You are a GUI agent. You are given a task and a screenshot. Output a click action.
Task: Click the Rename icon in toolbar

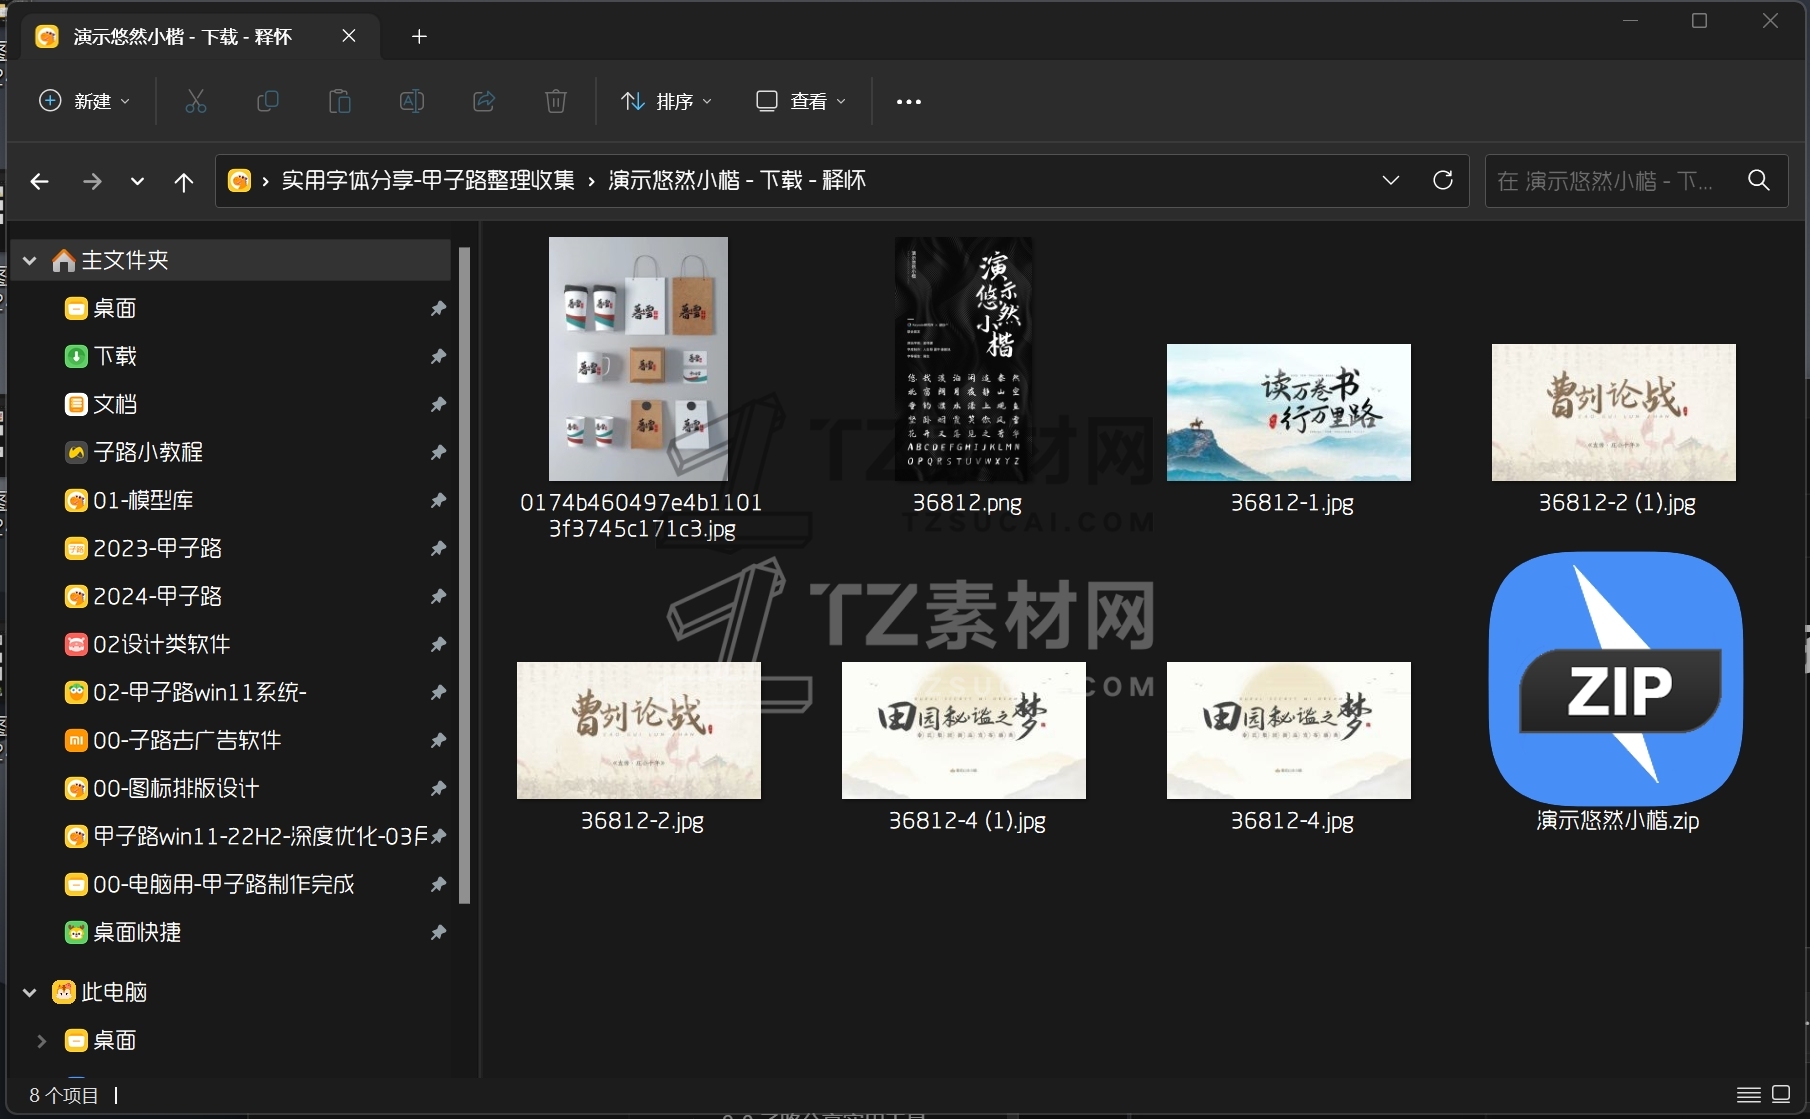(412, 101)
